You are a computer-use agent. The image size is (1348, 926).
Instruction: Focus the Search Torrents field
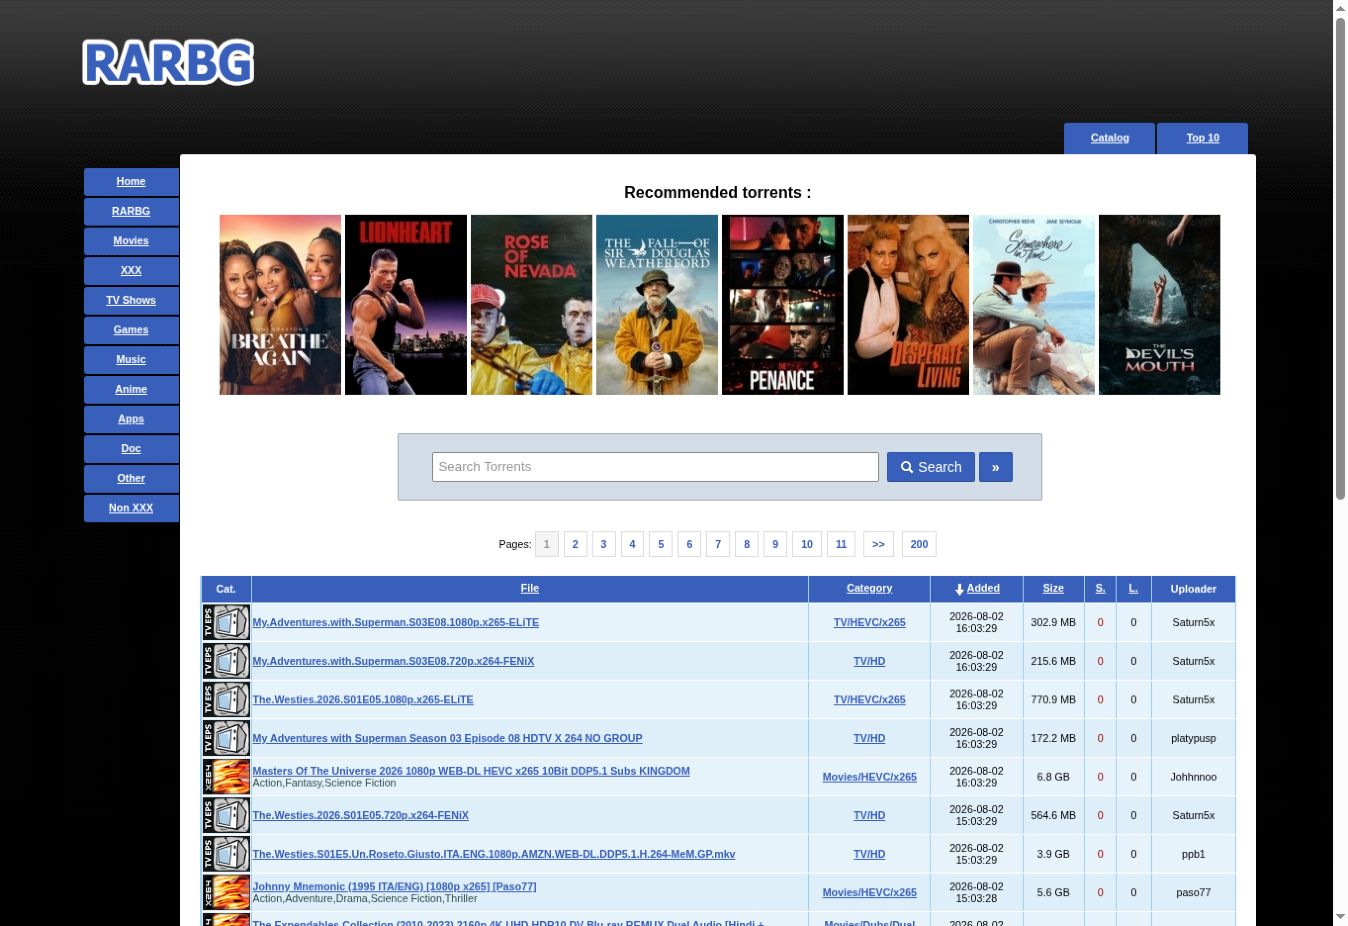[x=655, y=467]
